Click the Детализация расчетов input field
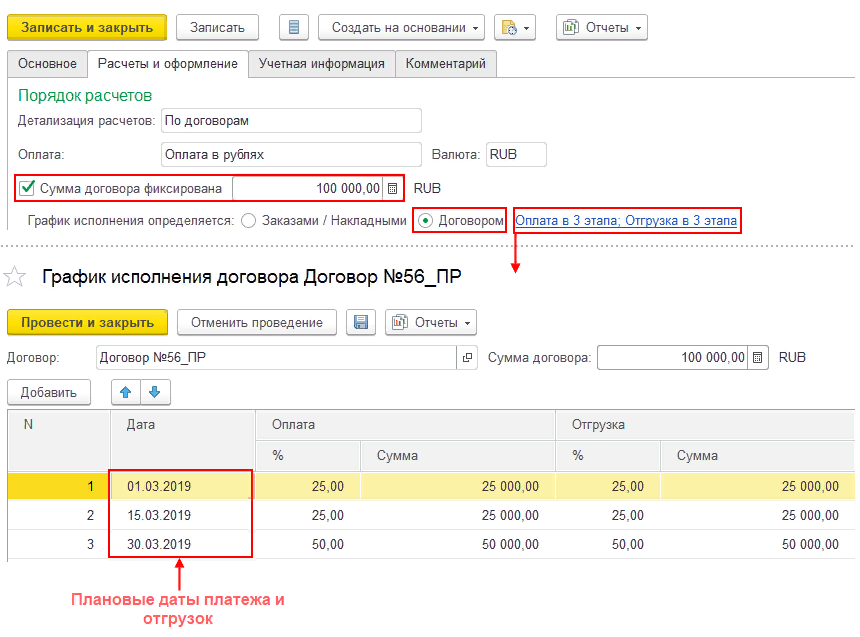 (290, 121)
